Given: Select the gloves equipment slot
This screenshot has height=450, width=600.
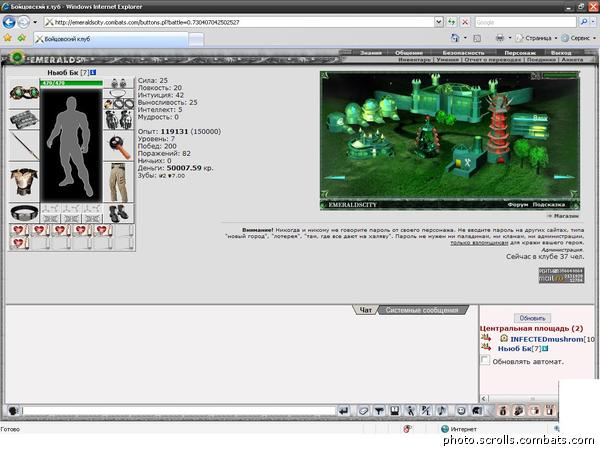Looking at the screenshot, I should (119, 120).
